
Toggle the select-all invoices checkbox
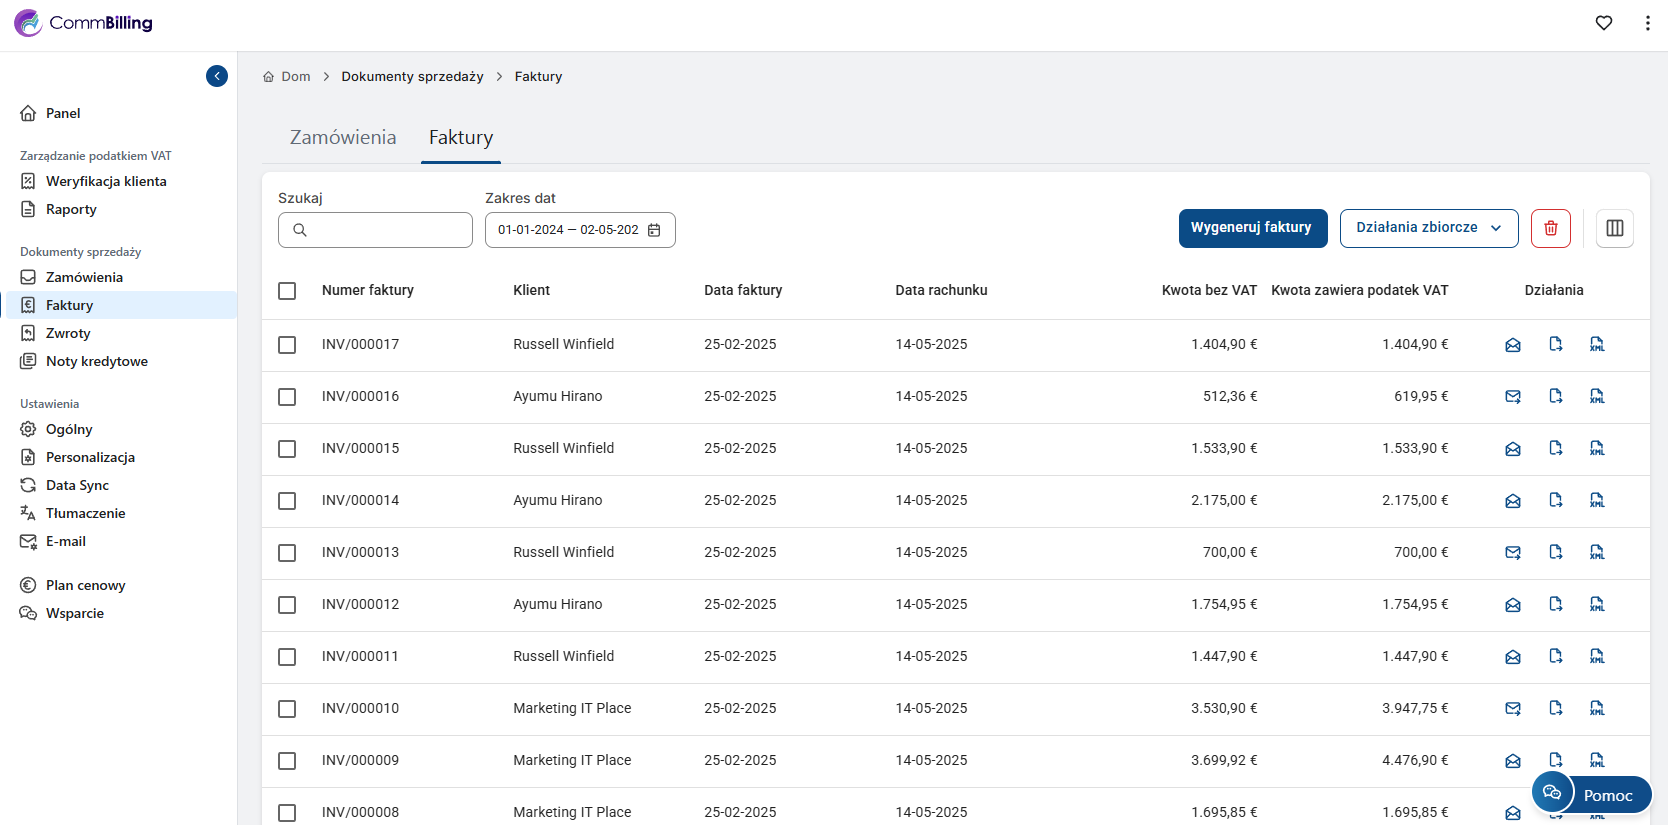(x=287, y=291)
